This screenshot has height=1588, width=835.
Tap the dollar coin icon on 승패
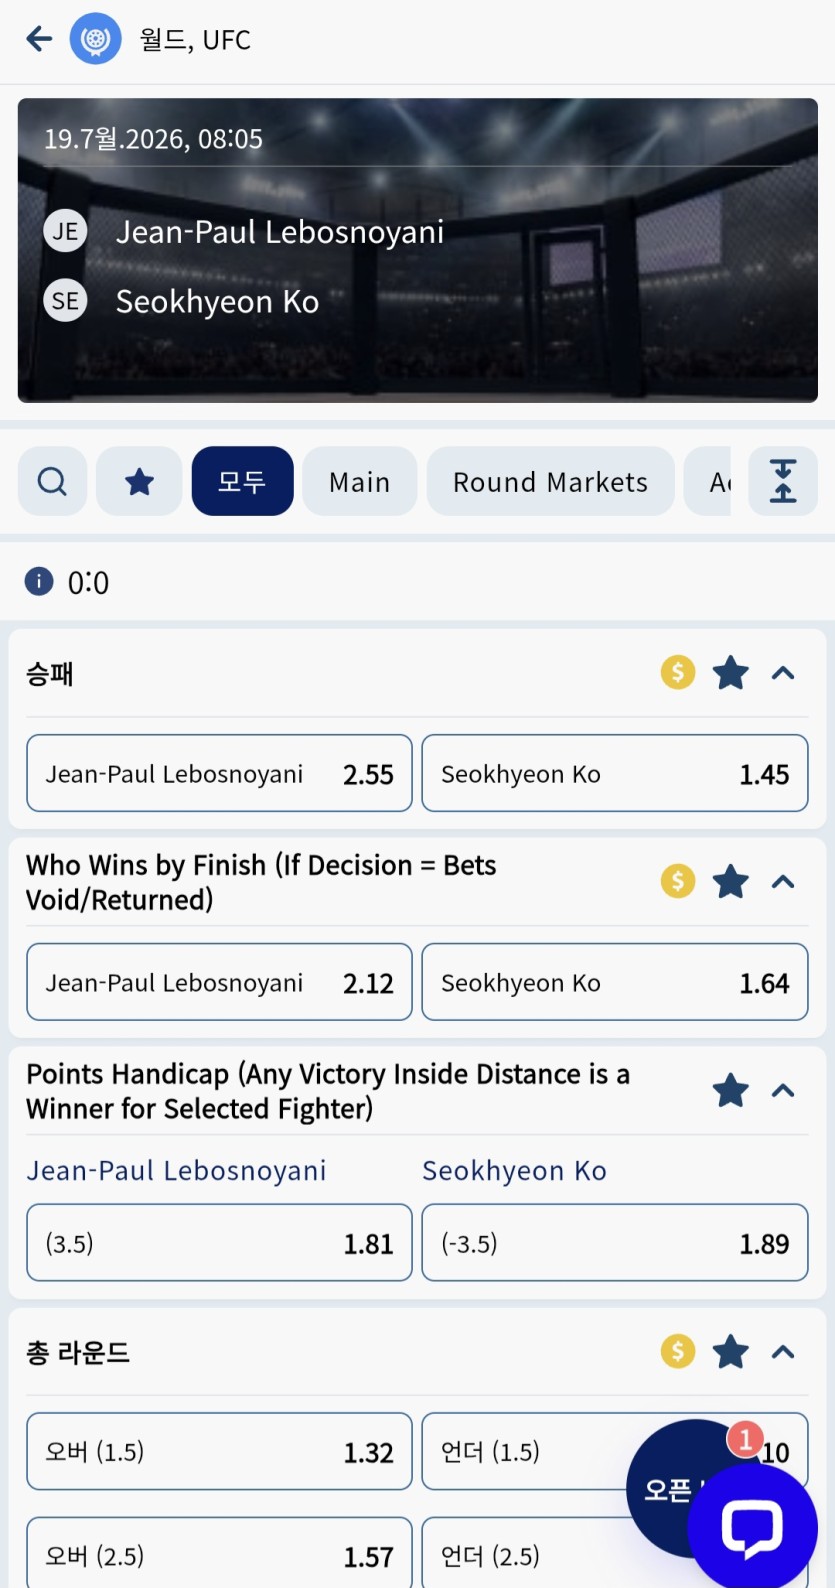click(x=678, y=673)
